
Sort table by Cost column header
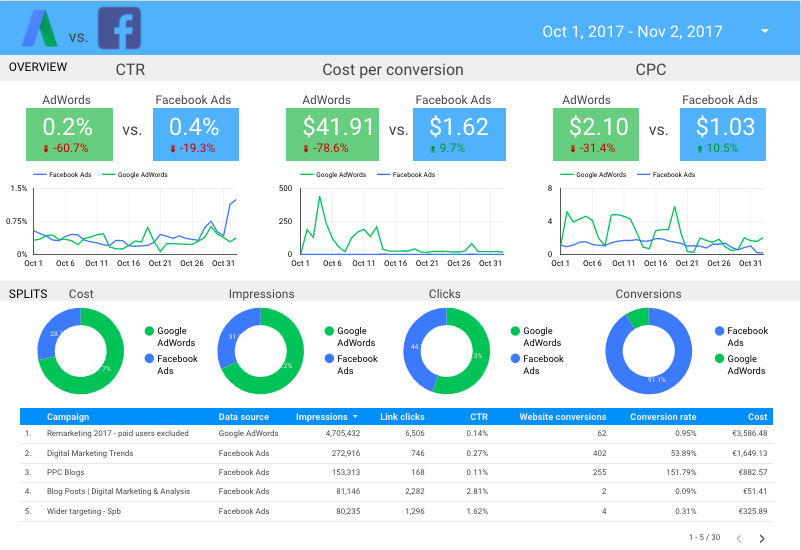[758, 417]
